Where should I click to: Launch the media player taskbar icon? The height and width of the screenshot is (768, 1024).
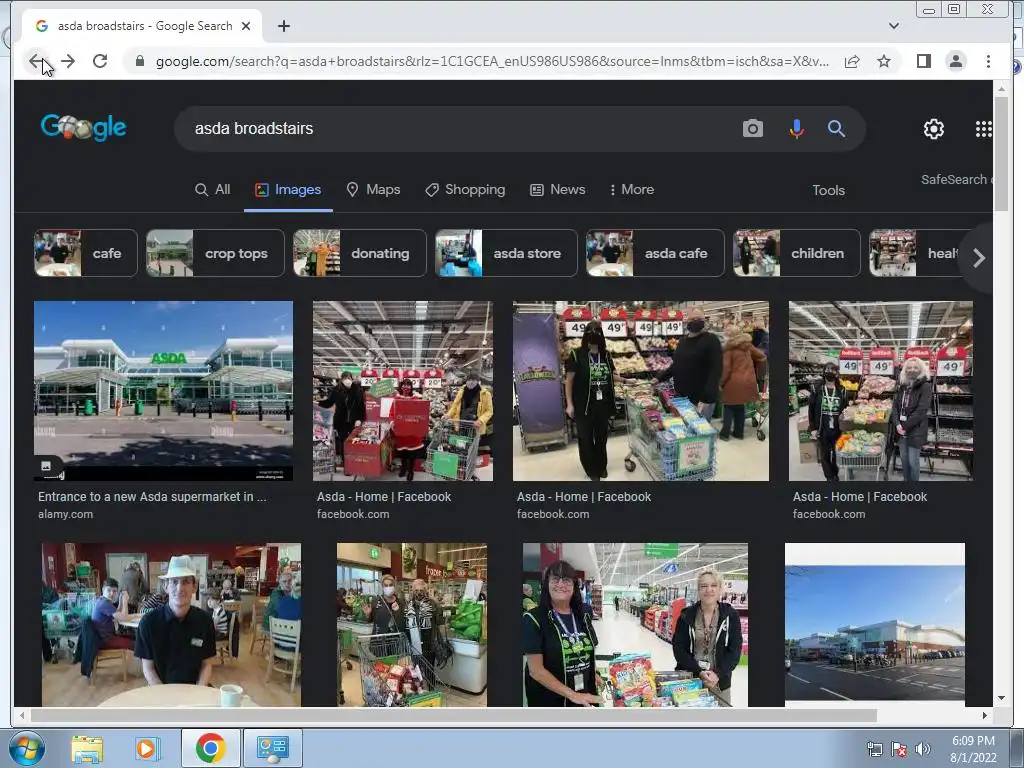point(148,748)
